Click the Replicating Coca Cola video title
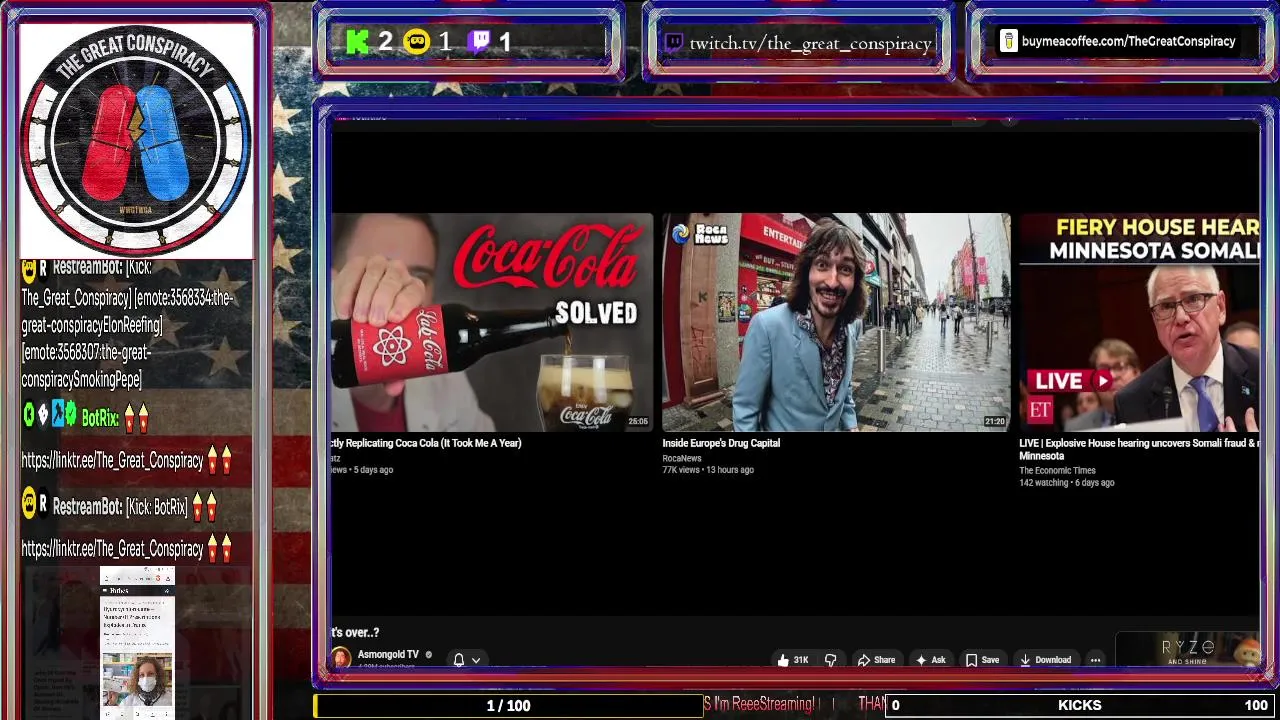The image size is (1280, 720). click(x=426, y=443)
